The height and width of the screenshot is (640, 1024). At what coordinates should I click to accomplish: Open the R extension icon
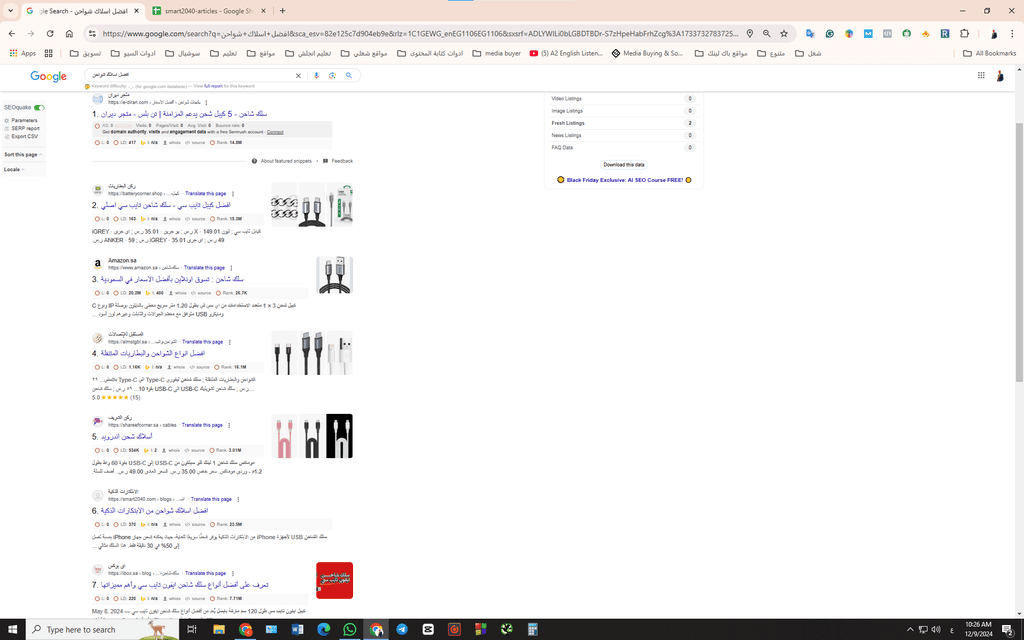point(945,33)
